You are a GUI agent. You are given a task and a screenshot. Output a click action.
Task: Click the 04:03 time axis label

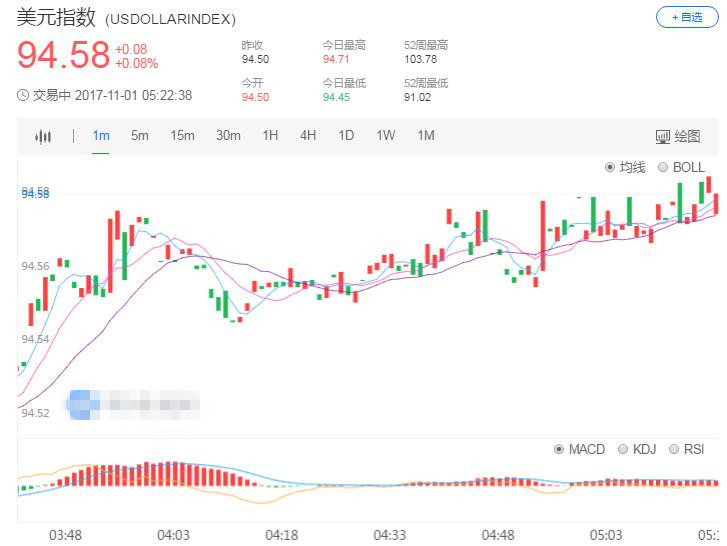[x=173, y=535]
